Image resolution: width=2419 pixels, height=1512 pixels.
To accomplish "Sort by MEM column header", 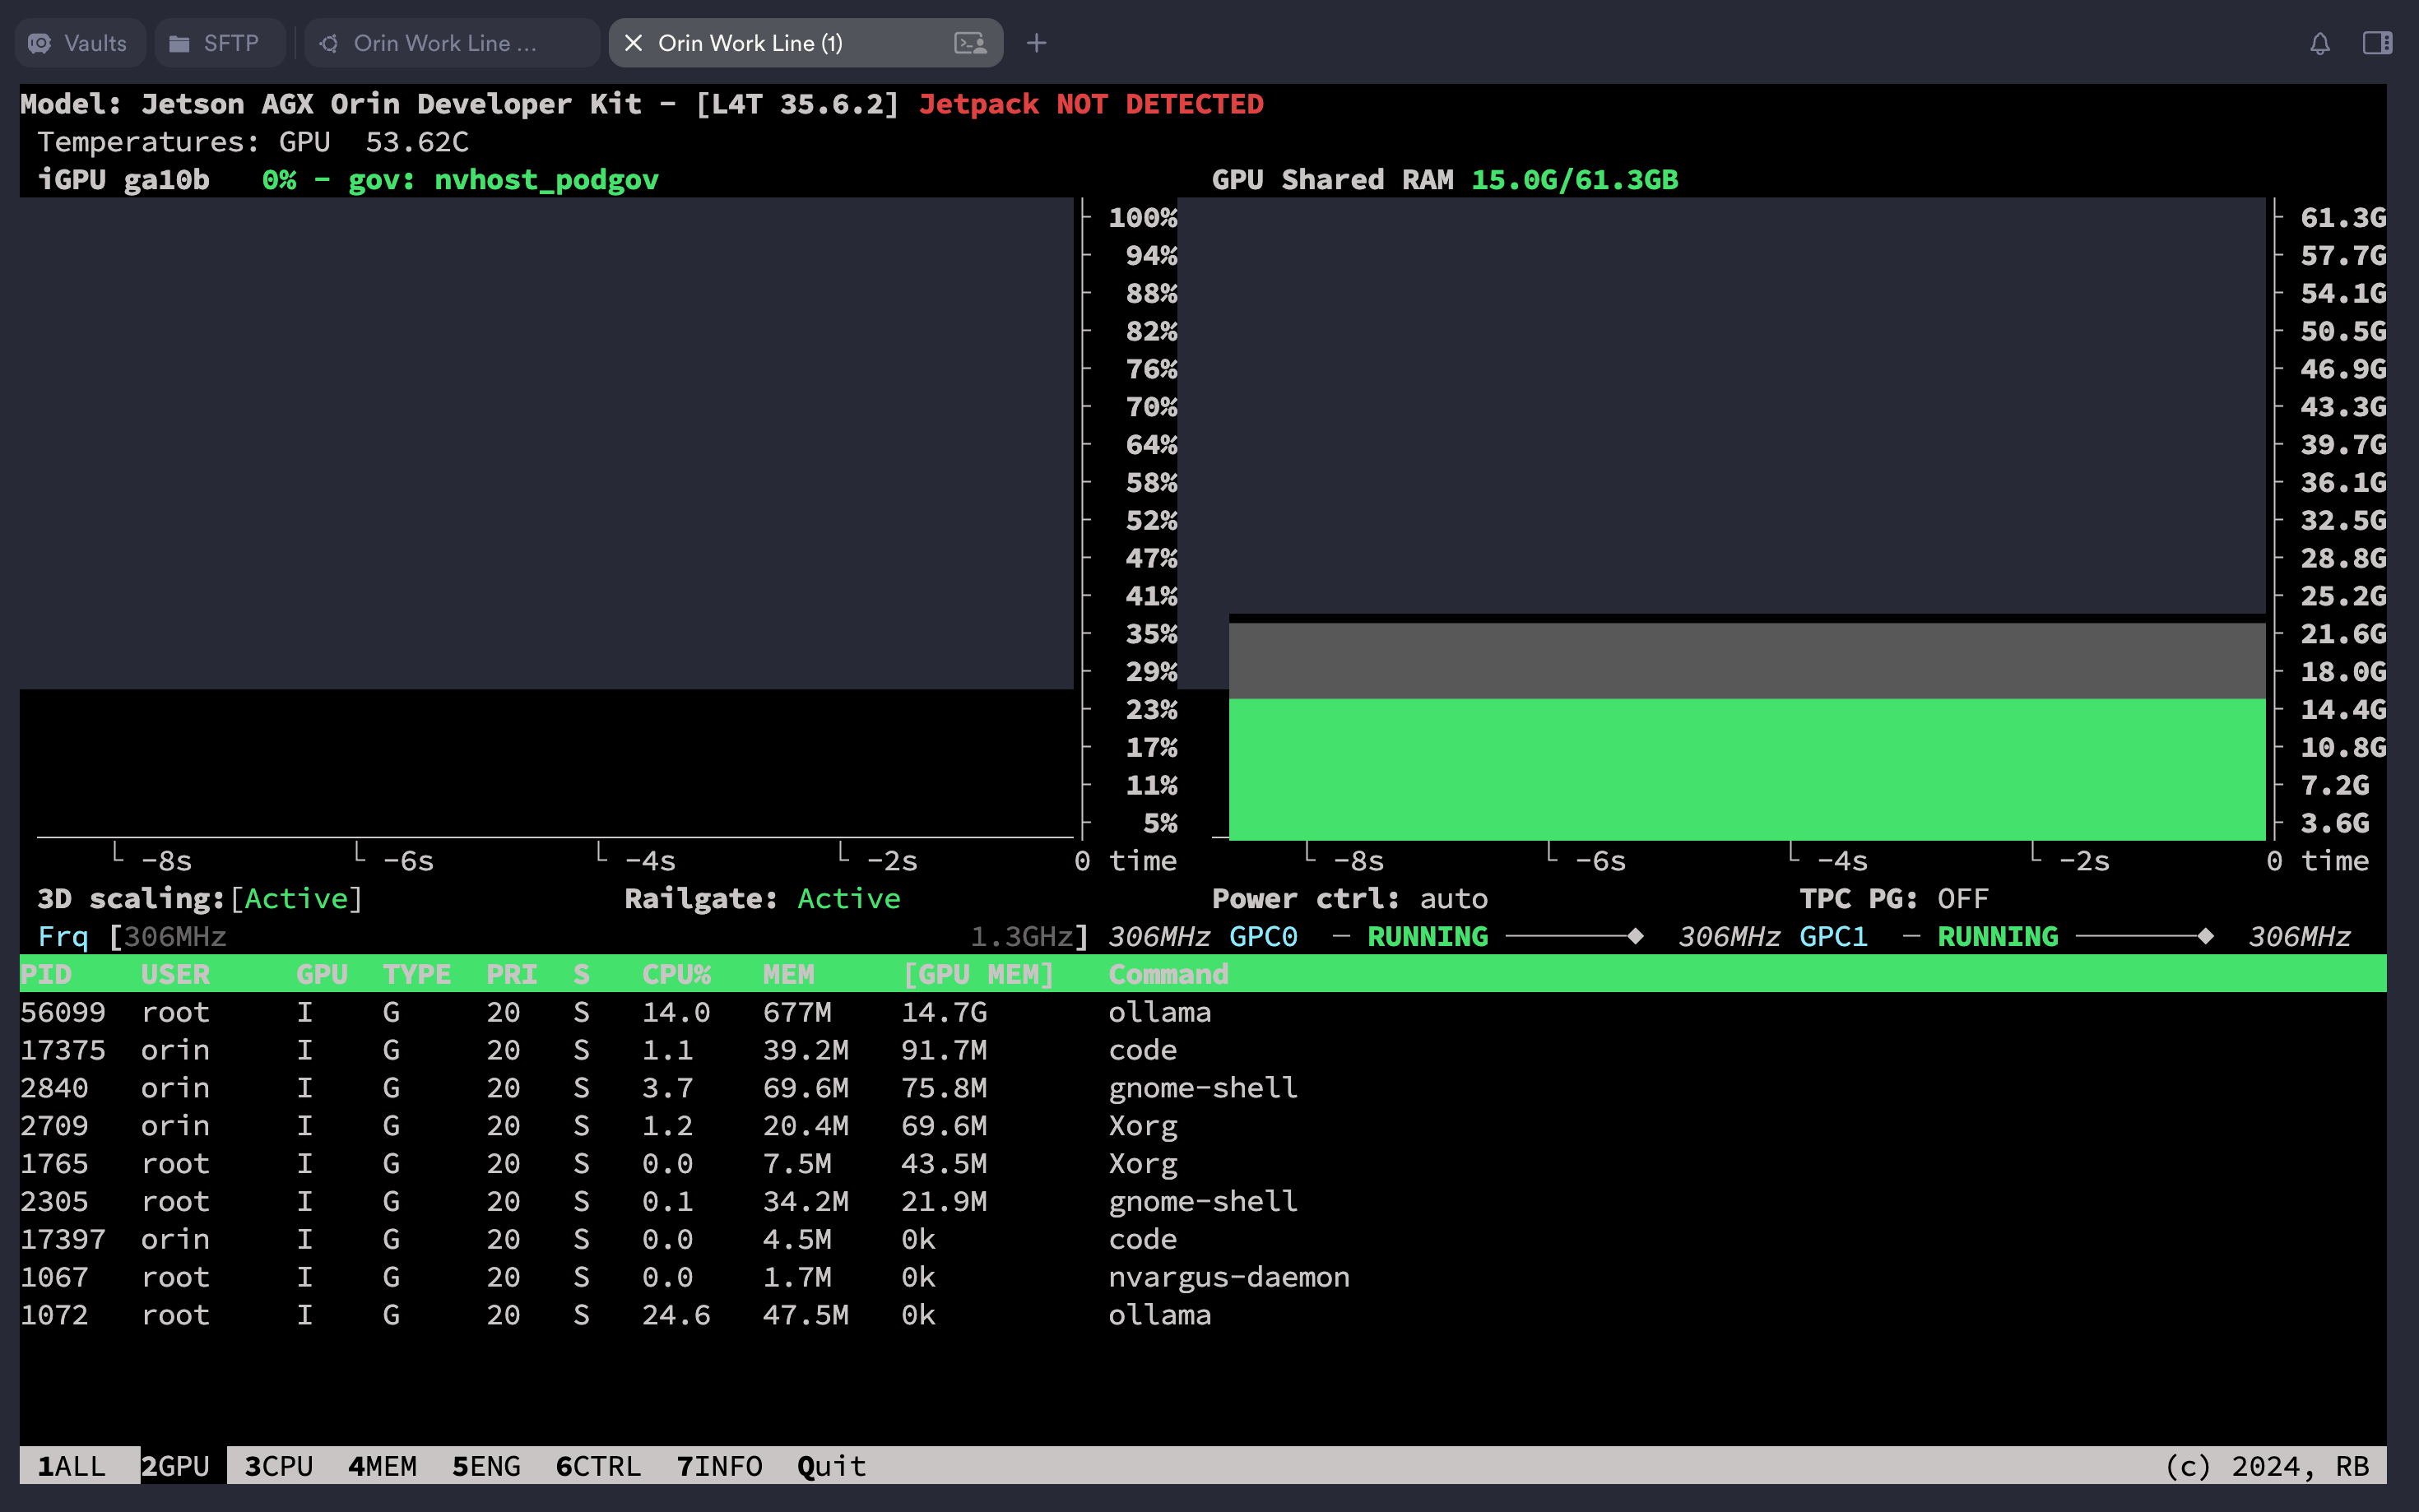I will (x=788, y=974).
